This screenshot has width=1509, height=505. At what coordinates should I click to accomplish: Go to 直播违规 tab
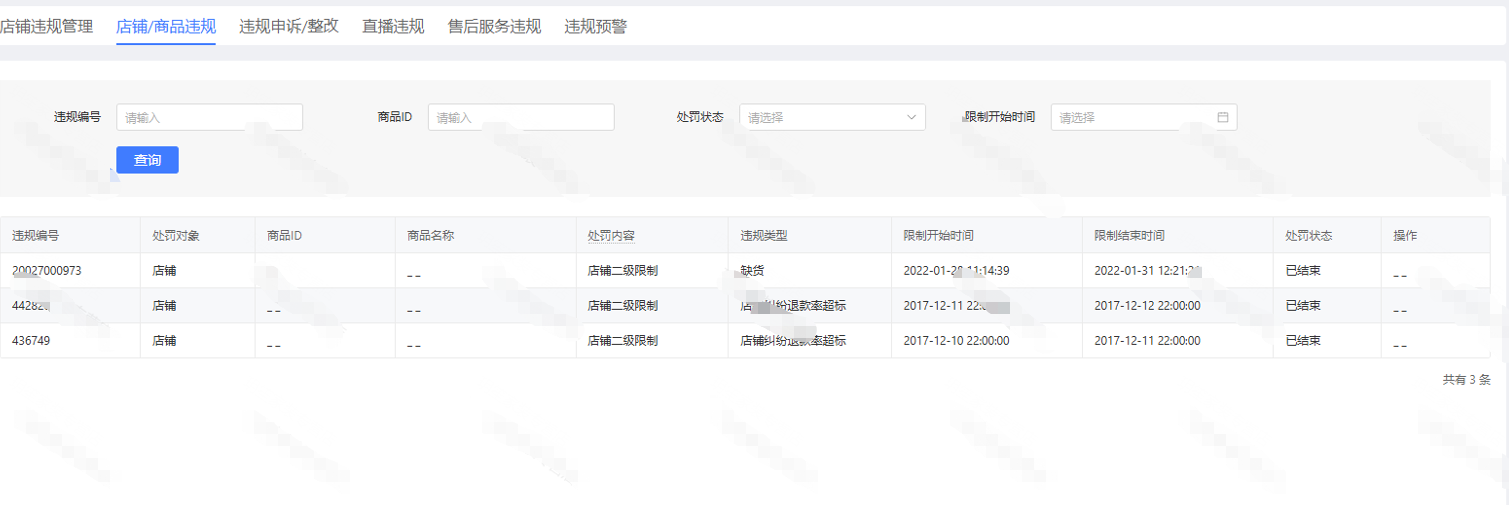point(393,26)
